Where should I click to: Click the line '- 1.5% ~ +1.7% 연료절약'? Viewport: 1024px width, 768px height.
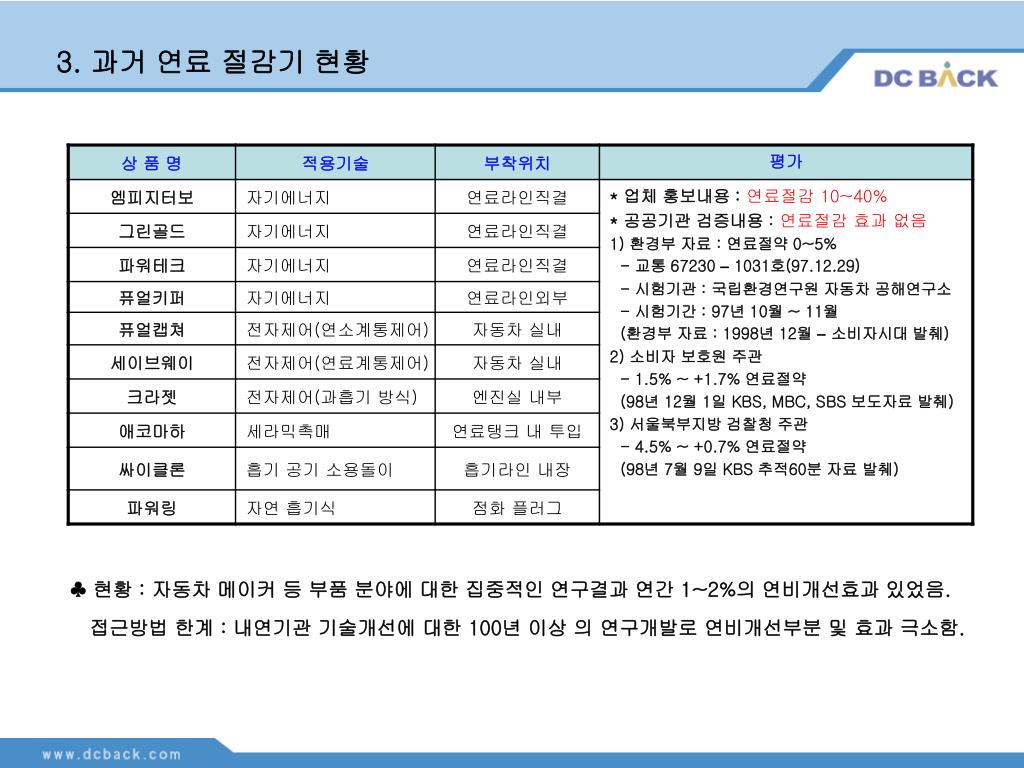click(713, 379)
